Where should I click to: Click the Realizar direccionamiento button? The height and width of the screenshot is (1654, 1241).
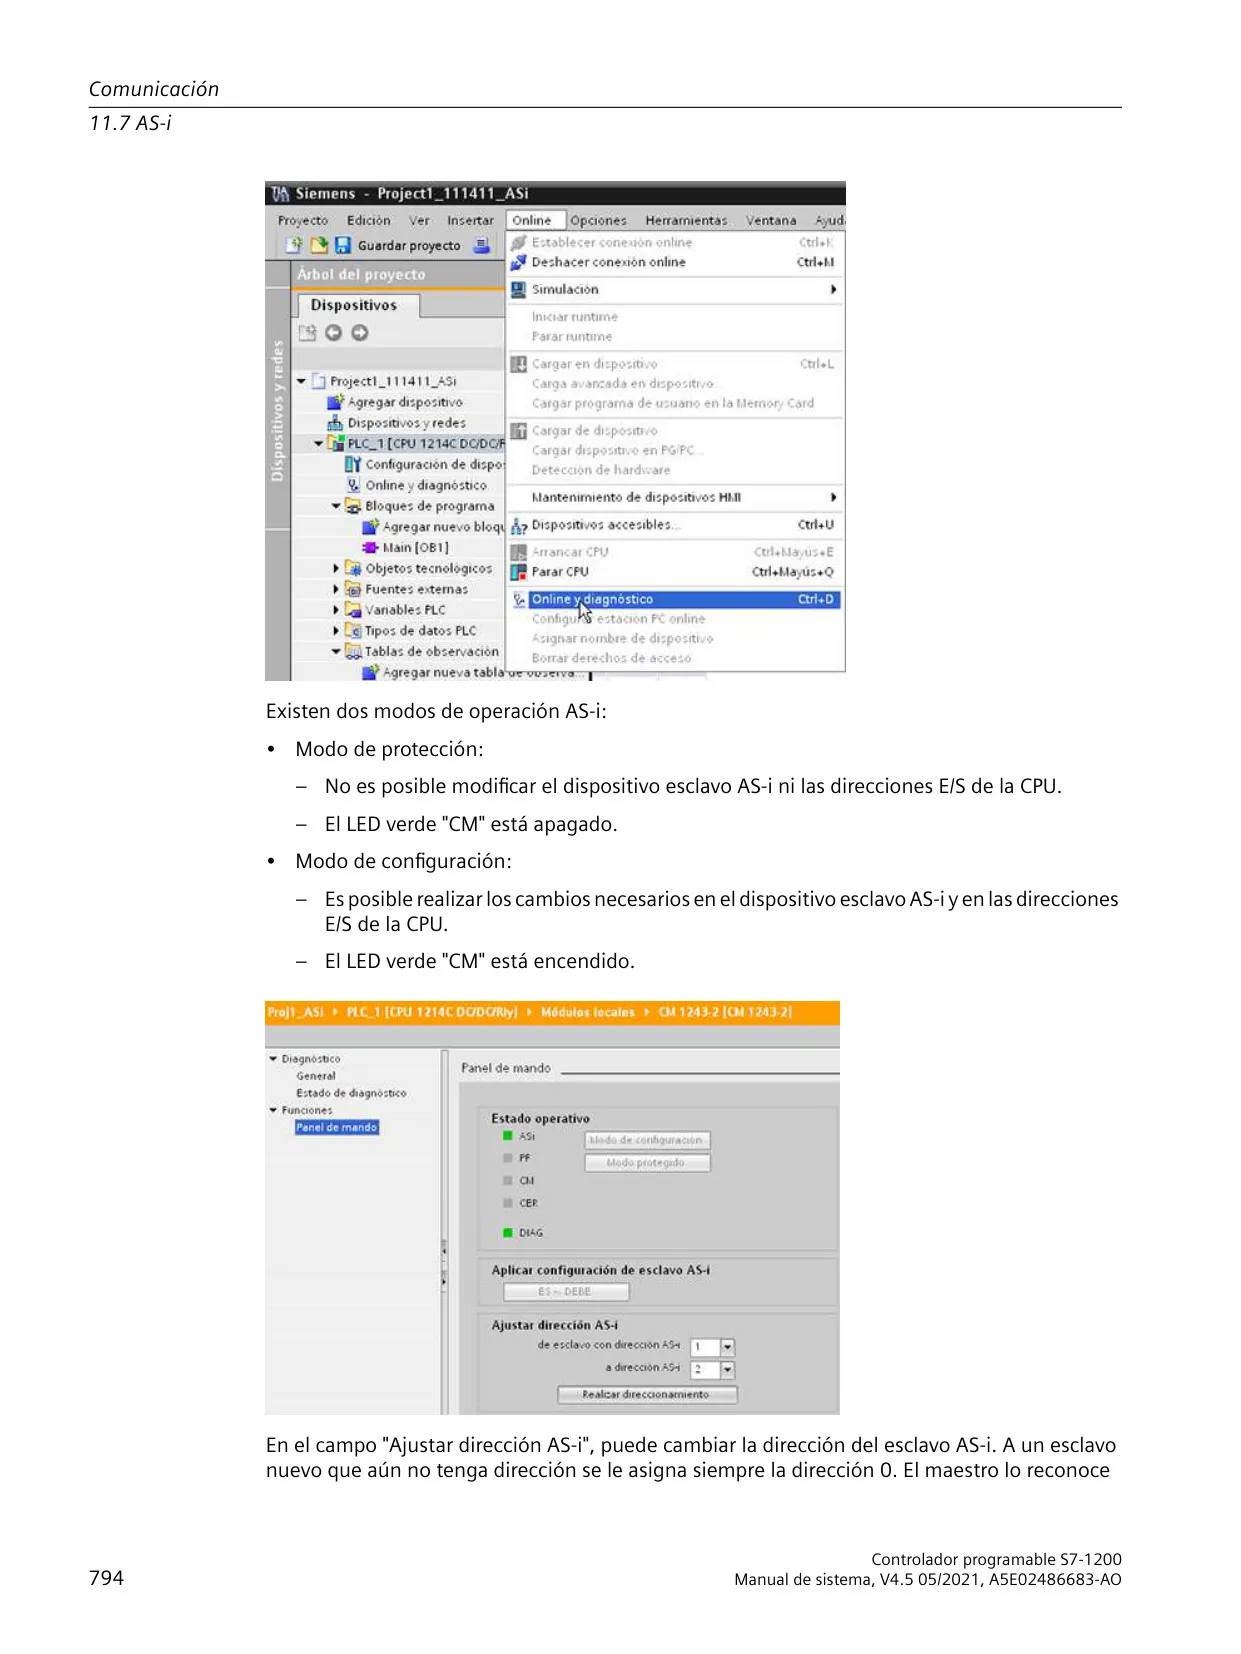(647, 1394)
